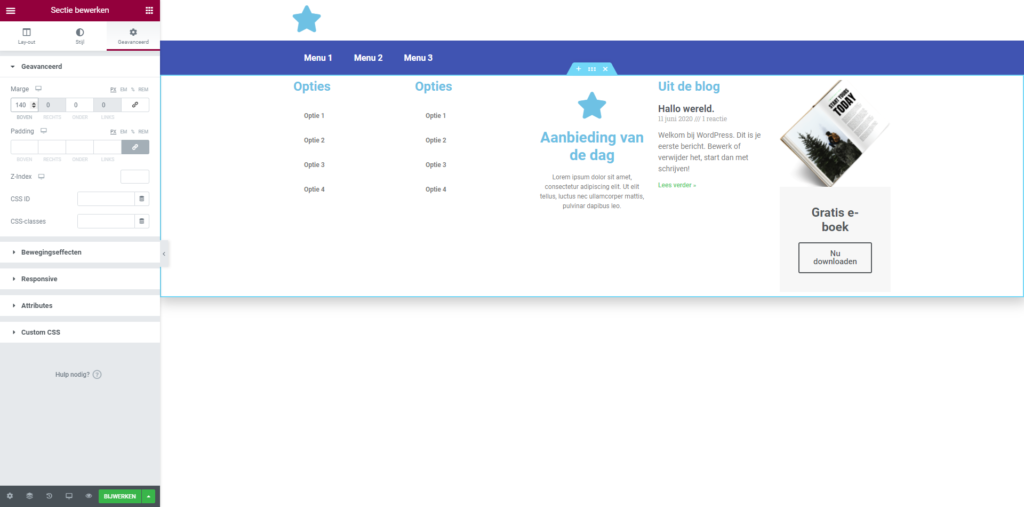Click the Padding Links input field
The width and height of the screenshot is (1024, 507).
click(x=107, y=147)
